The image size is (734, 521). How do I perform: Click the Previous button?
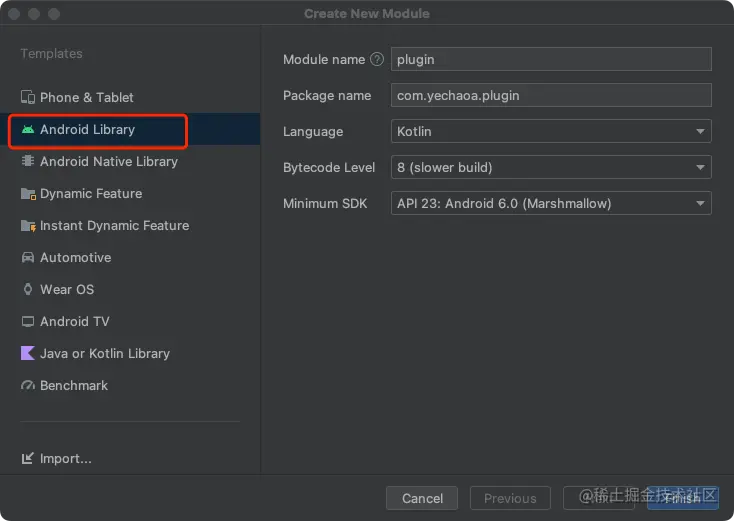[x=510, y=498]
